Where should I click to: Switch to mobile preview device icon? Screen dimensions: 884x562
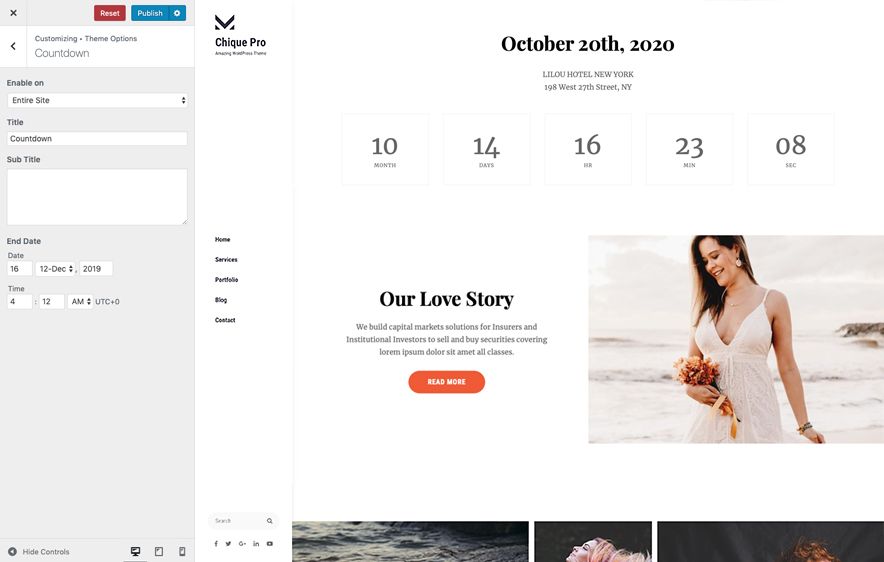click(182, 551)
